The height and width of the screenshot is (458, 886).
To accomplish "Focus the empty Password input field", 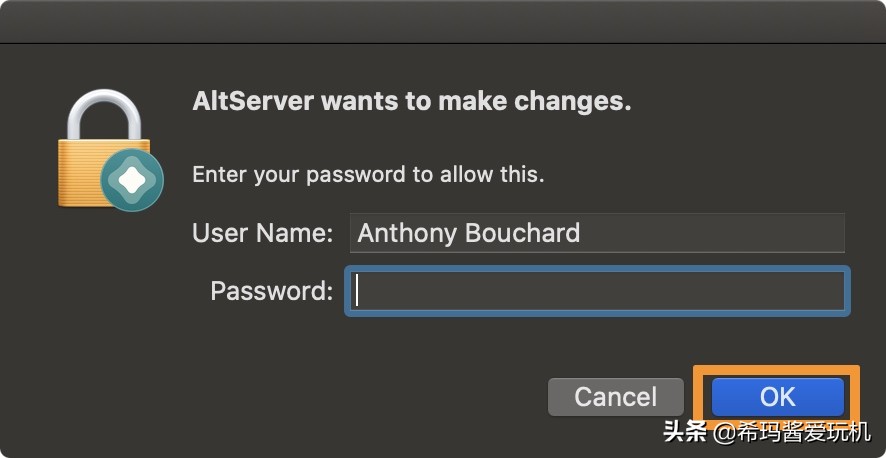I will [x=600, y=291].
